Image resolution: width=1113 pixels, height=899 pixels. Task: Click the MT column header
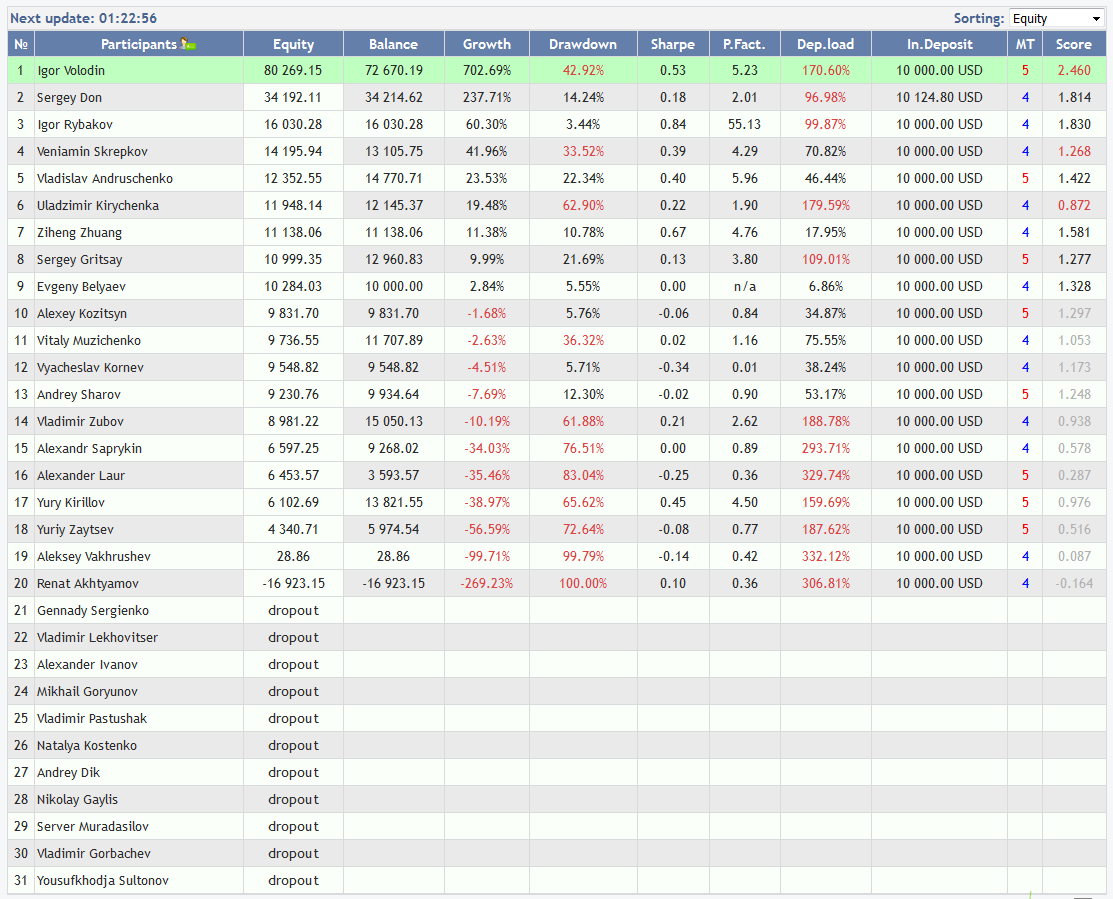[x=1025, y=44]
